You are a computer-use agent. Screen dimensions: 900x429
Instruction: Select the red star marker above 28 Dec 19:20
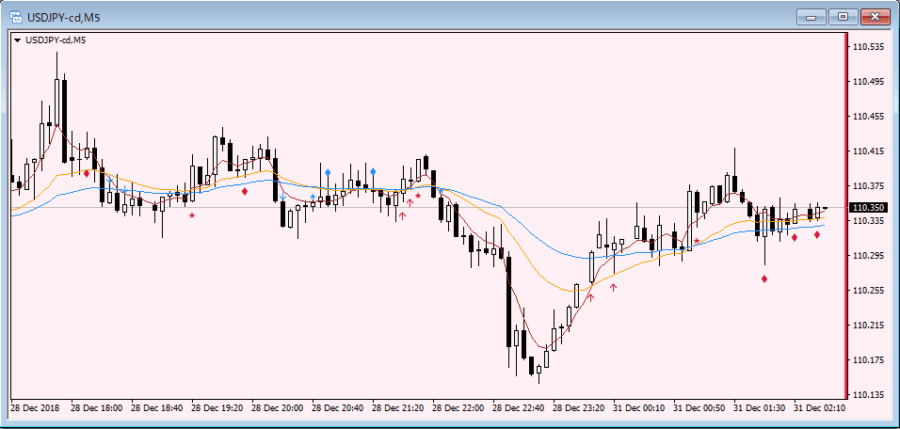[192, 215]
